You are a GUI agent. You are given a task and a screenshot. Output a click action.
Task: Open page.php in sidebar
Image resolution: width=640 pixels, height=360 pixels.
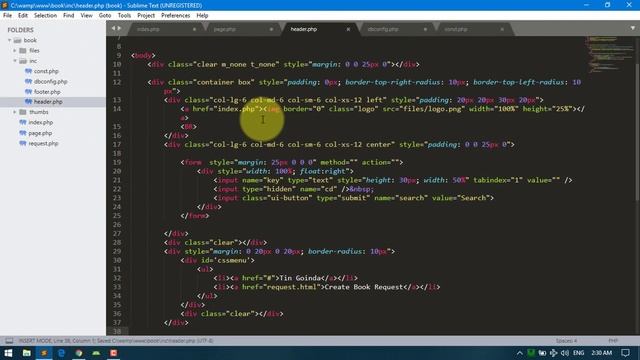40,133
